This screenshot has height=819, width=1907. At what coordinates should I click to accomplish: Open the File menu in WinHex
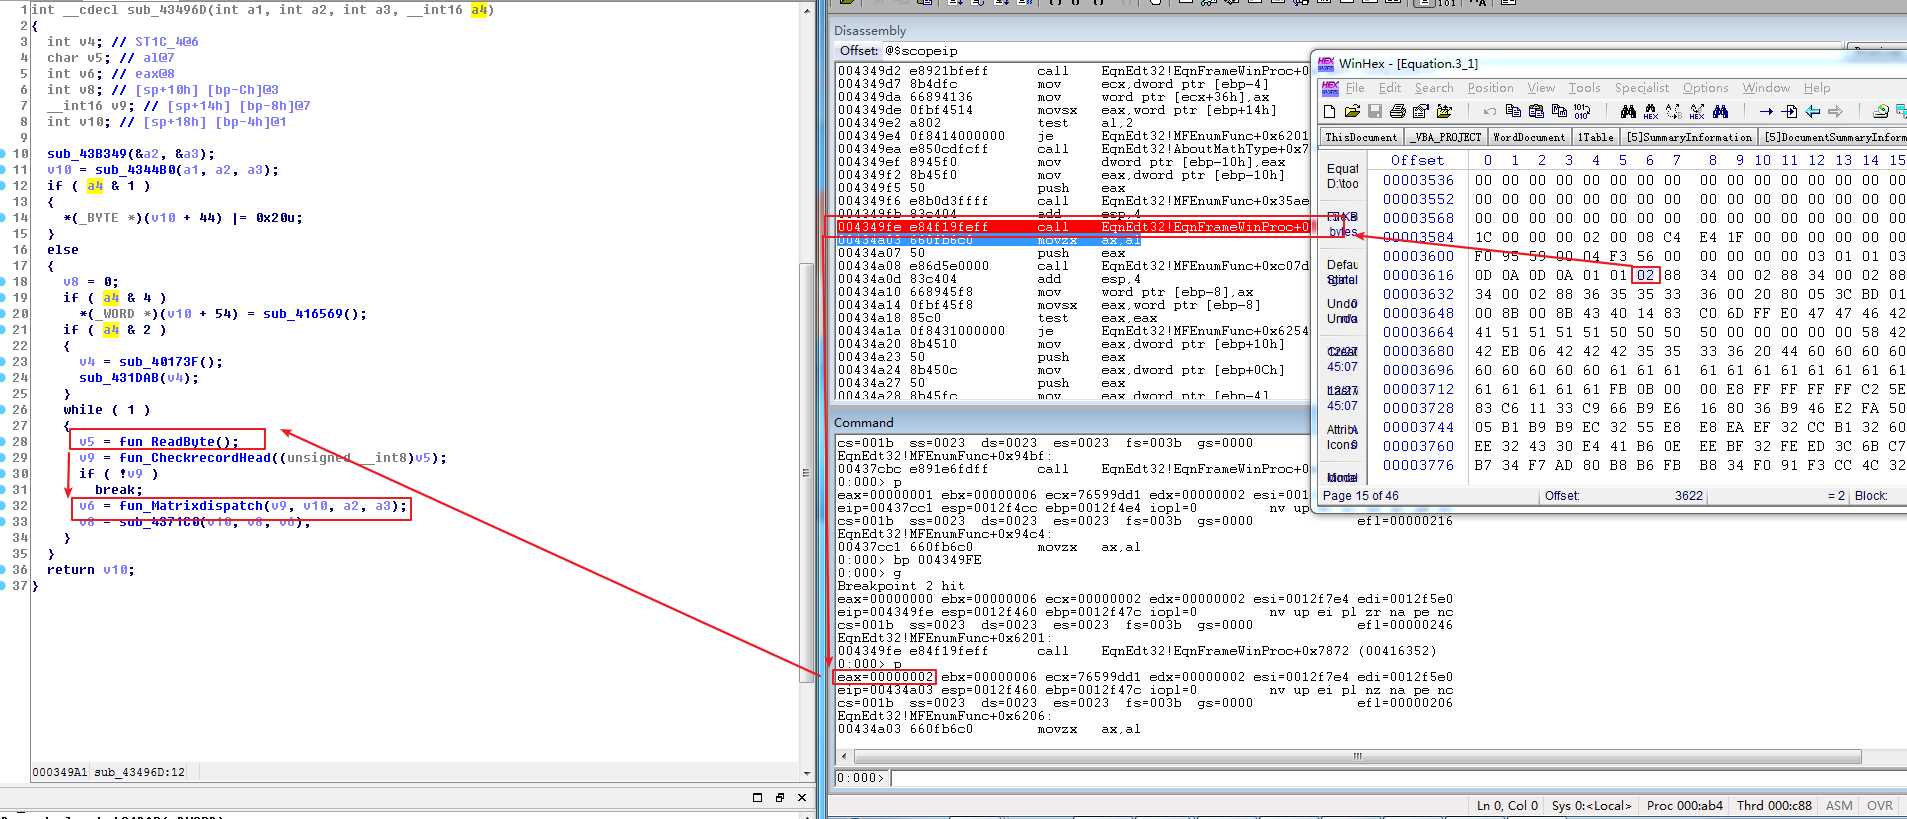tap(1355, 88)
